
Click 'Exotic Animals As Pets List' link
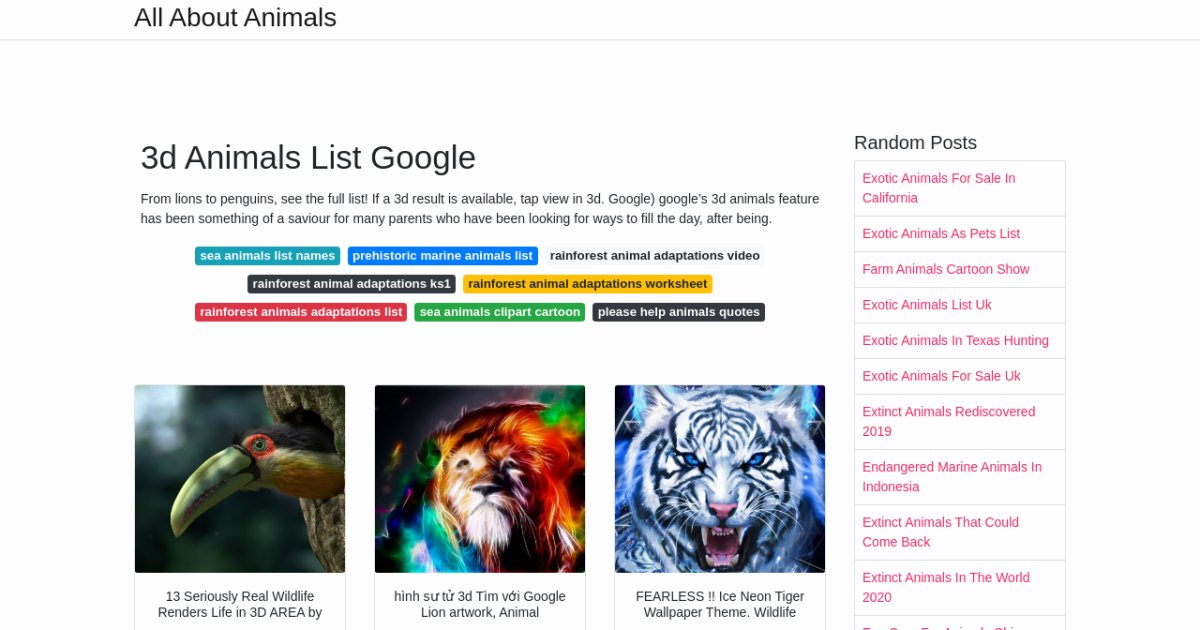(941, 234)
